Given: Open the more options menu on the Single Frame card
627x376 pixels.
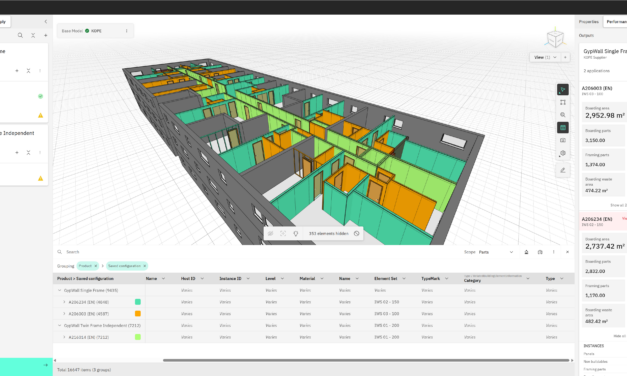Looking at the screenshot, I should 40,71.
